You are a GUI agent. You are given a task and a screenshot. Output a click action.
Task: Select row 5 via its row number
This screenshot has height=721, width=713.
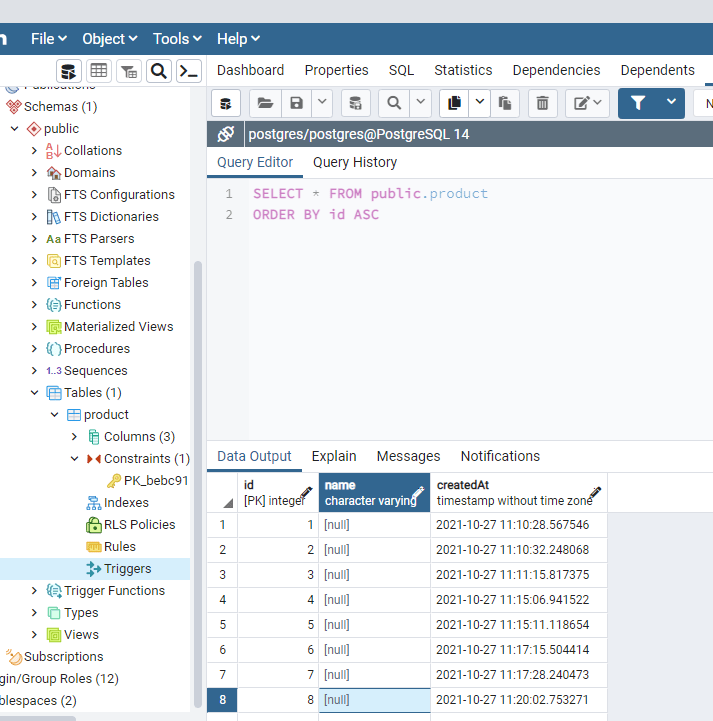(x=222, y=625)
